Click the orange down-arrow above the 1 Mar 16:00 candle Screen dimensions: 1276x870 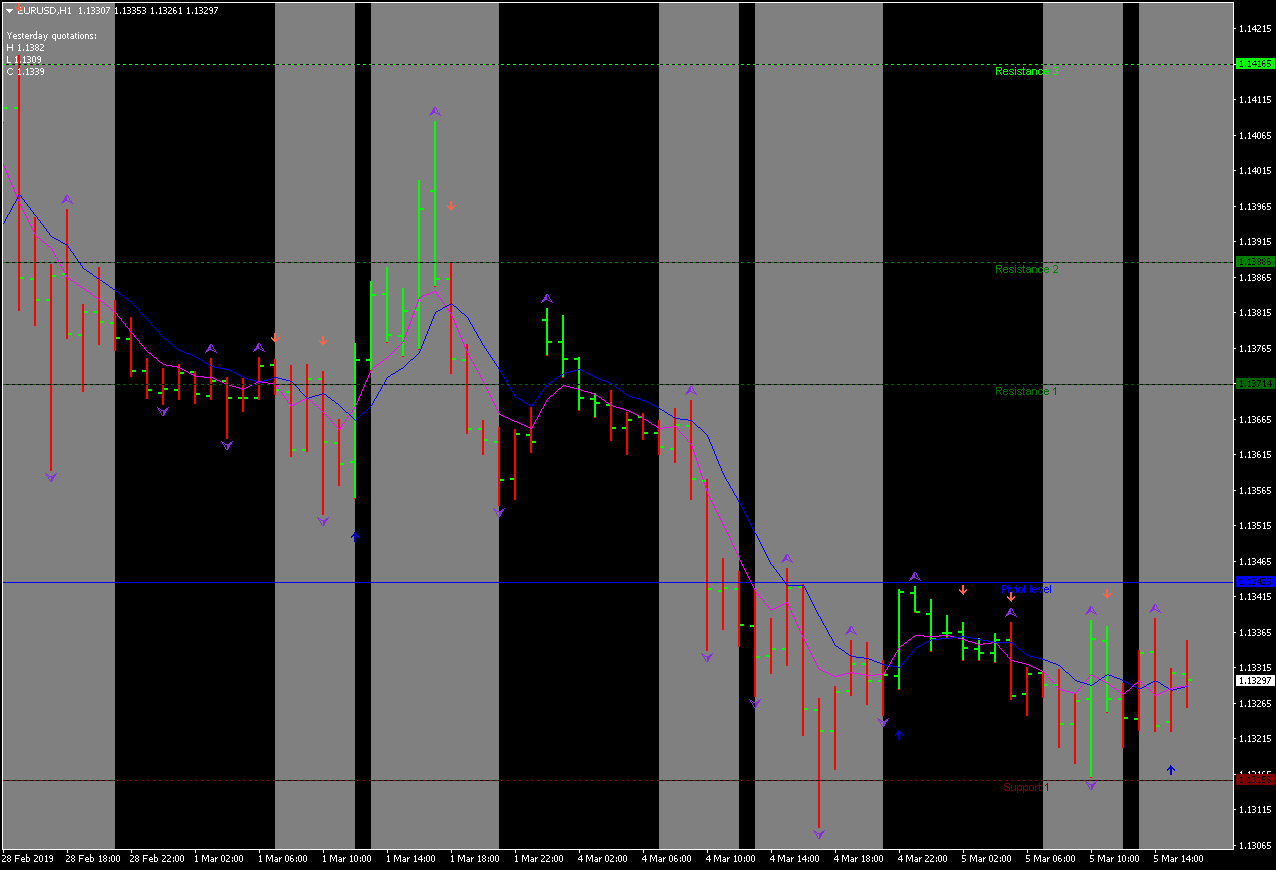[x=451, y=207]
